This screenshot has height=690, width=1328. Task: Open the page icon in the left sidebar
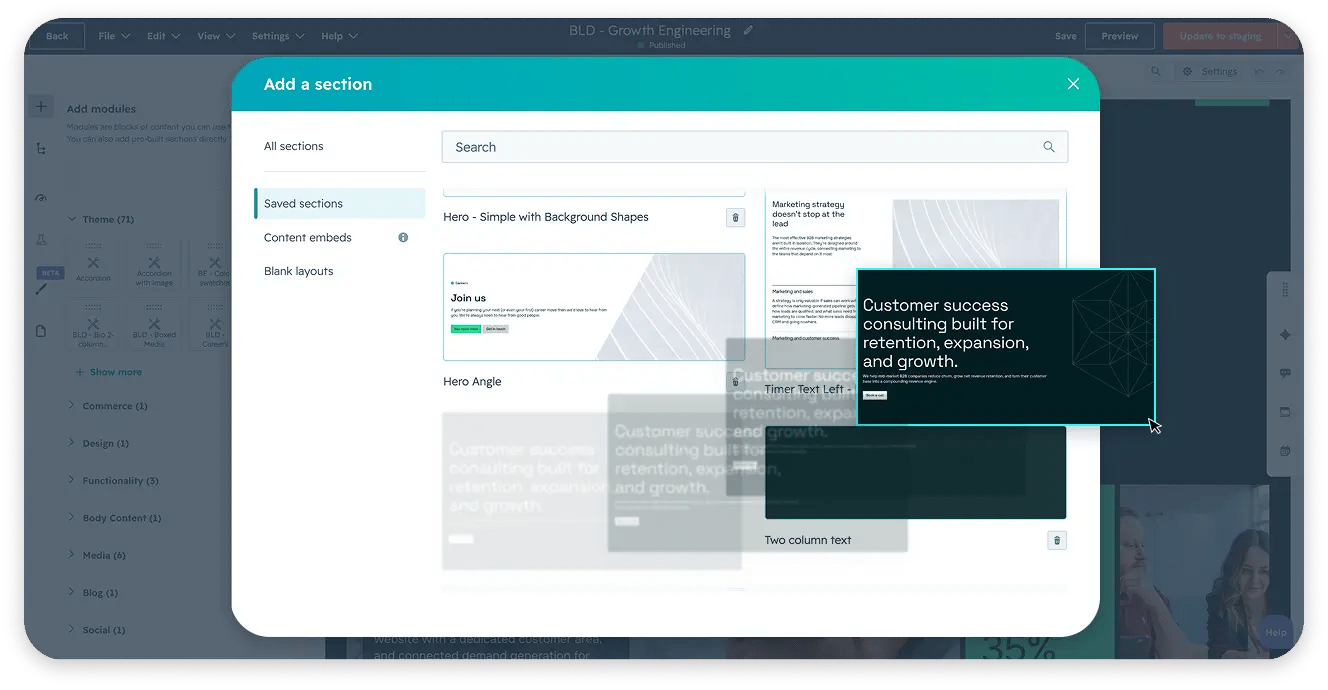[x=41, y=331]
